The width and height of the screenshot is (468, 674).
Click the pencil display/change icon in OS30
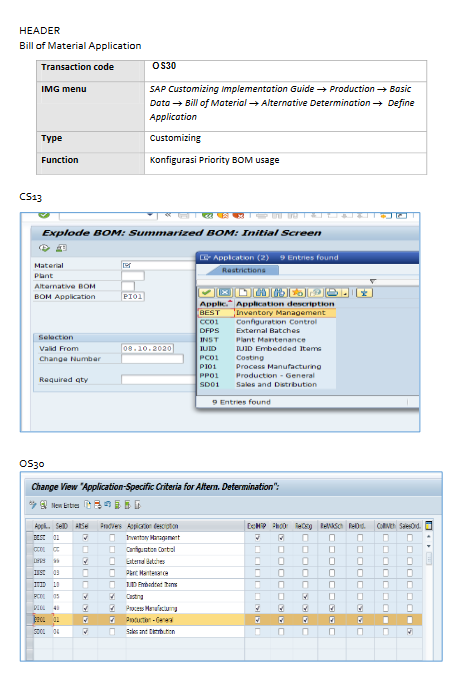coord(33,505)
